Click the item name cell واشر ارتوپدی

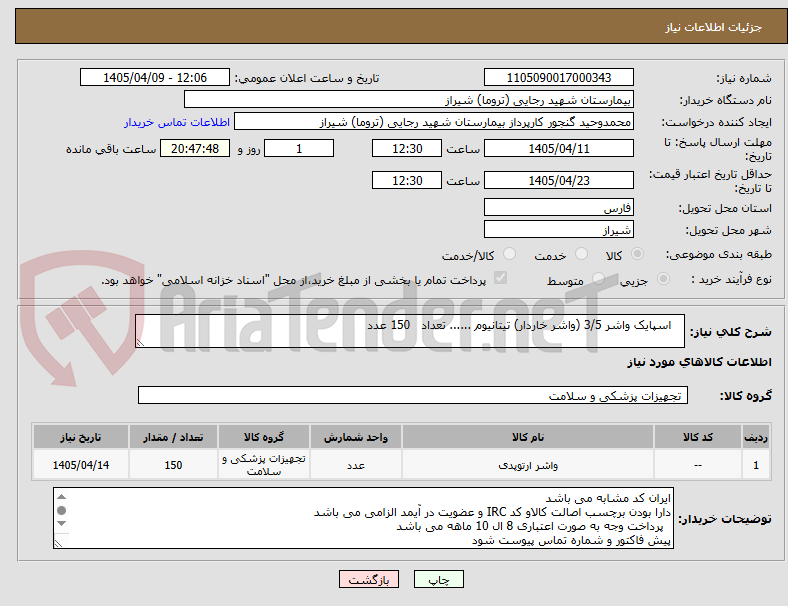click(x=528, y=465)
